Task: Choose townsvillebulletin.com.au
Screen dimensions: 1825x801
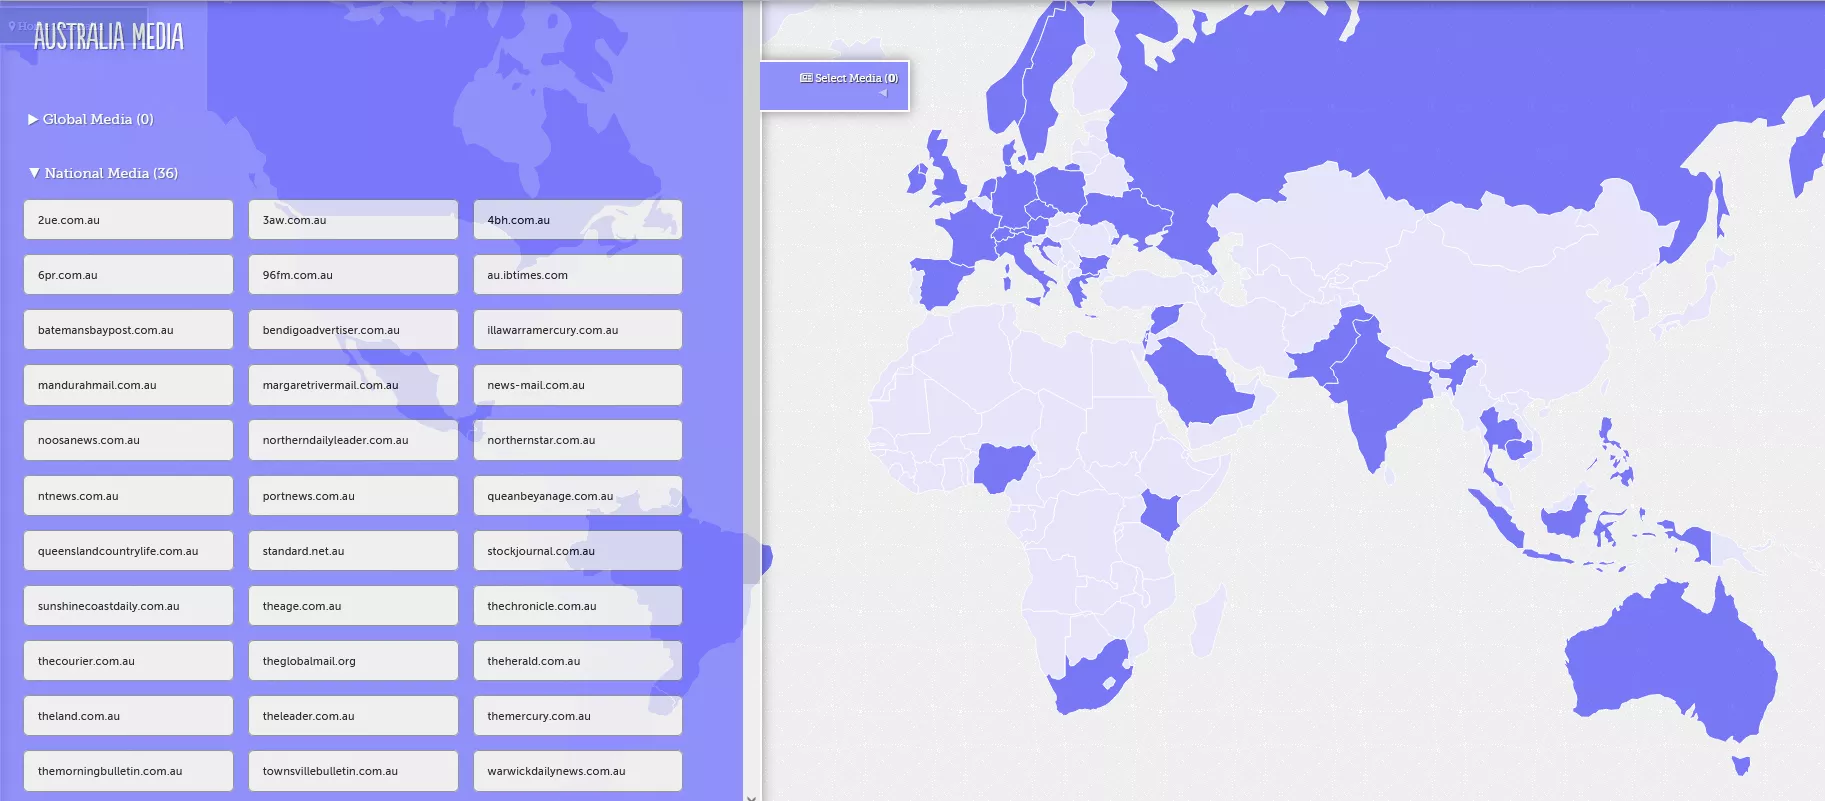Action: pyautogui.click(x=353, y=771)
